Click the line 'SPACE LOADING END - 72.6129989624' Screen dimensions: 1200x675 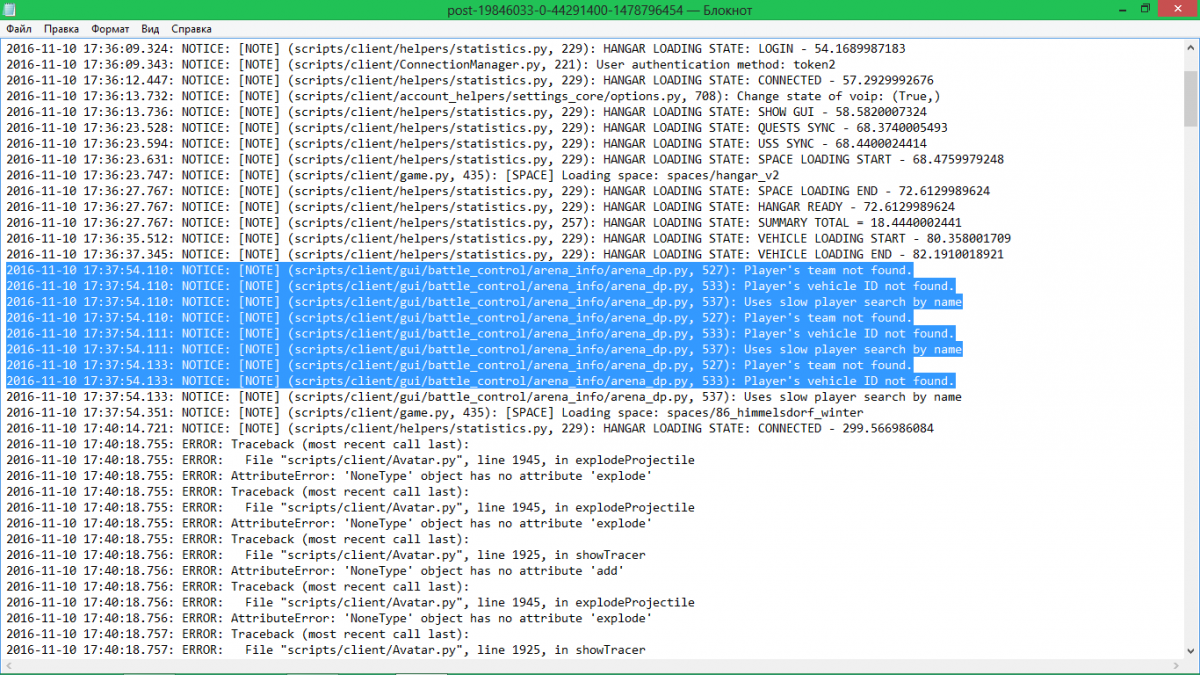tap(498, 191)
